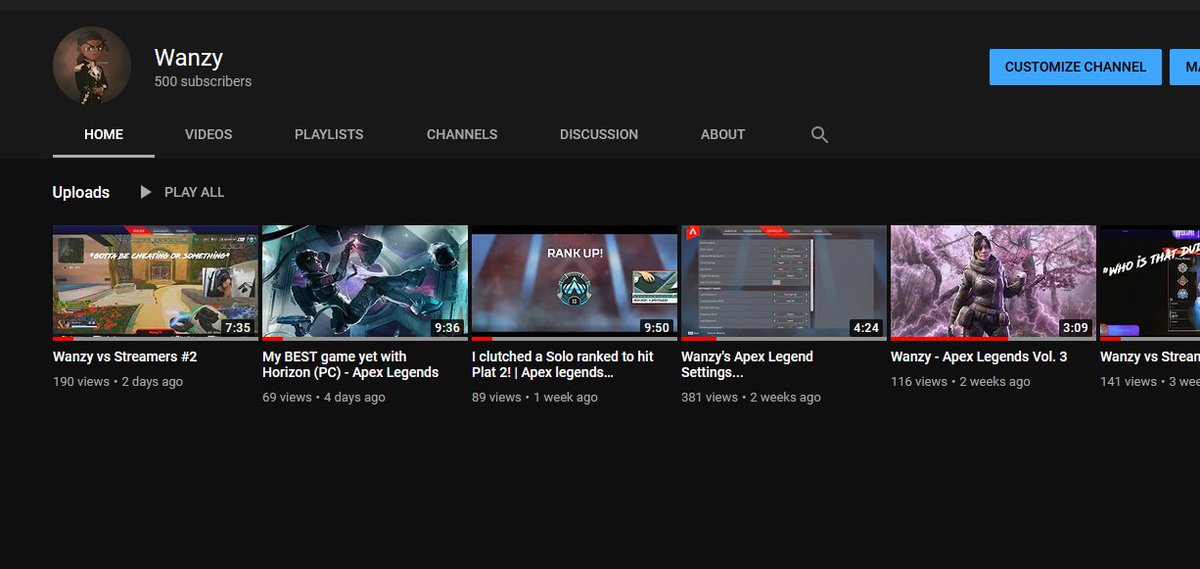Open the Playlists tab
1200x569 pixels.
pos(329,134)
